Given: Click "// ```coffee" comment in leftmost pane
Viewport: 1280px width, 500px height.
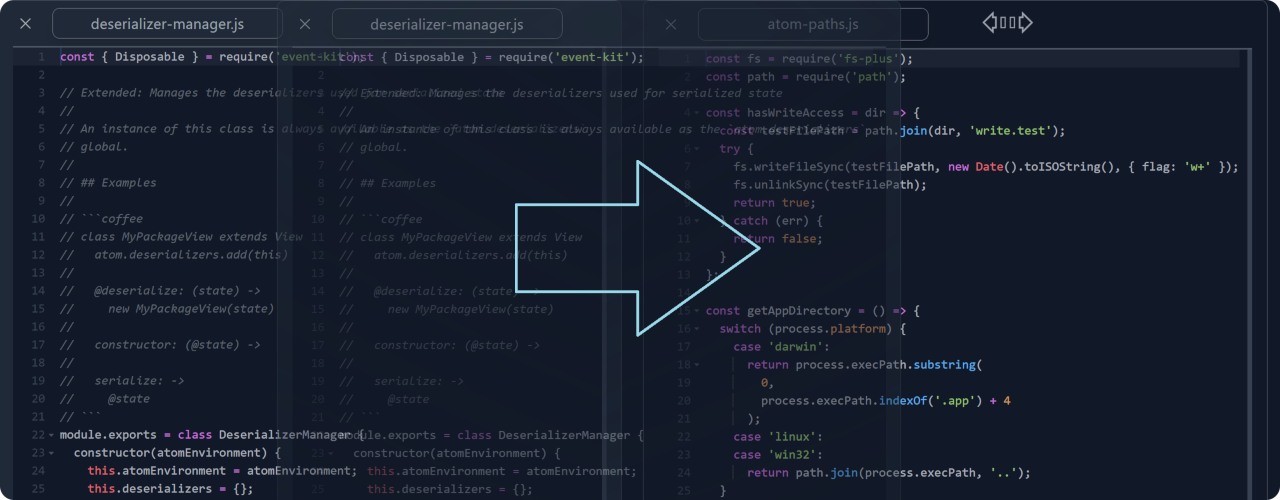Looking at the screenshot, I should tap(101, 219).
